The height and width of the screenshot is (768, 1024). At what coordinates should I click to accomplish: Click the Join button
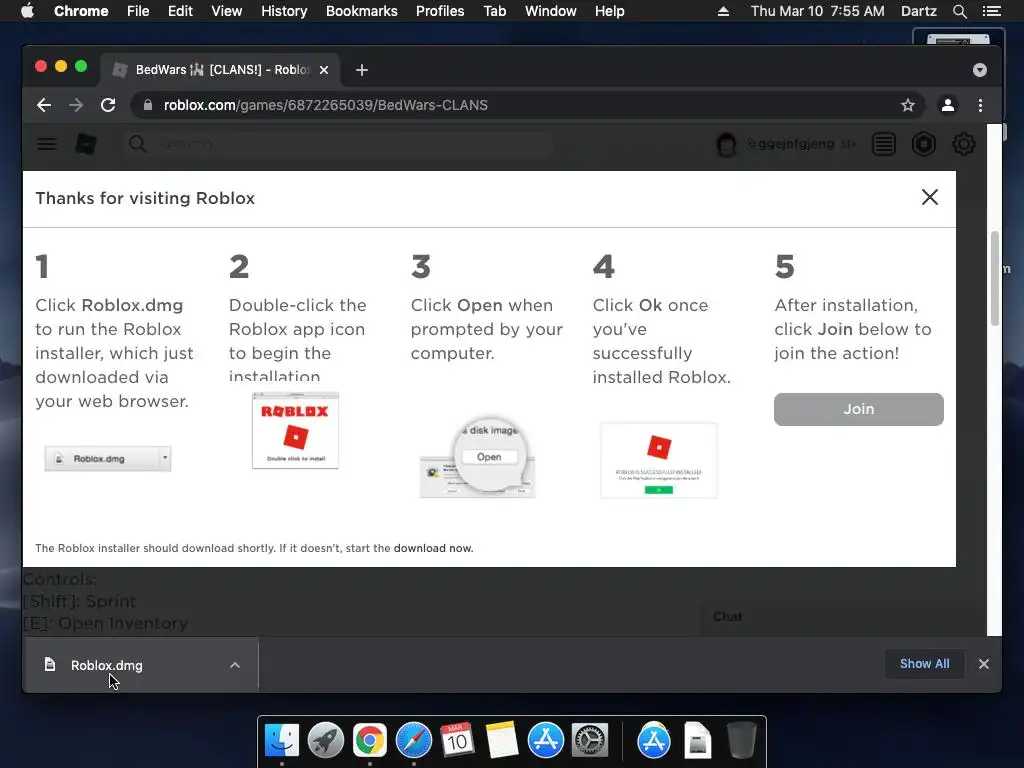859,409
